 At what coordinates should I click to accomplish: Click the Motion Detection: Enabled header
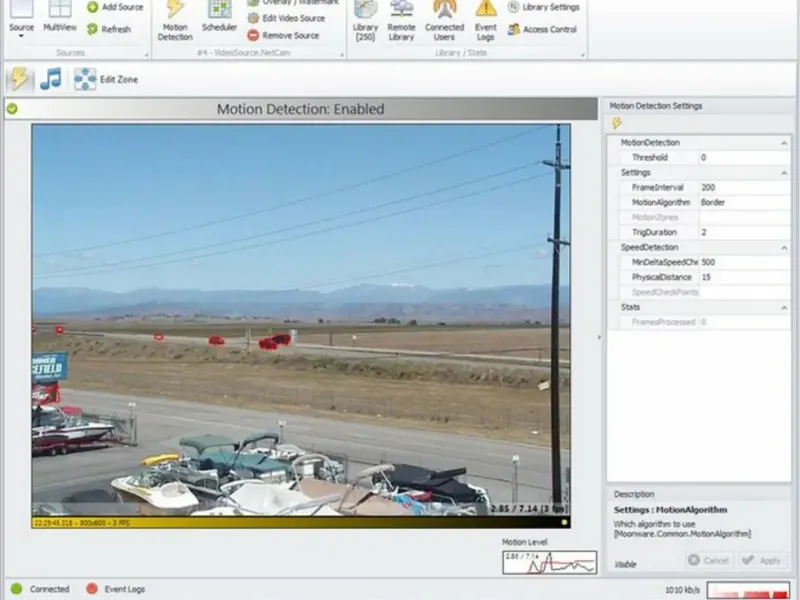[x=301, y=109]
